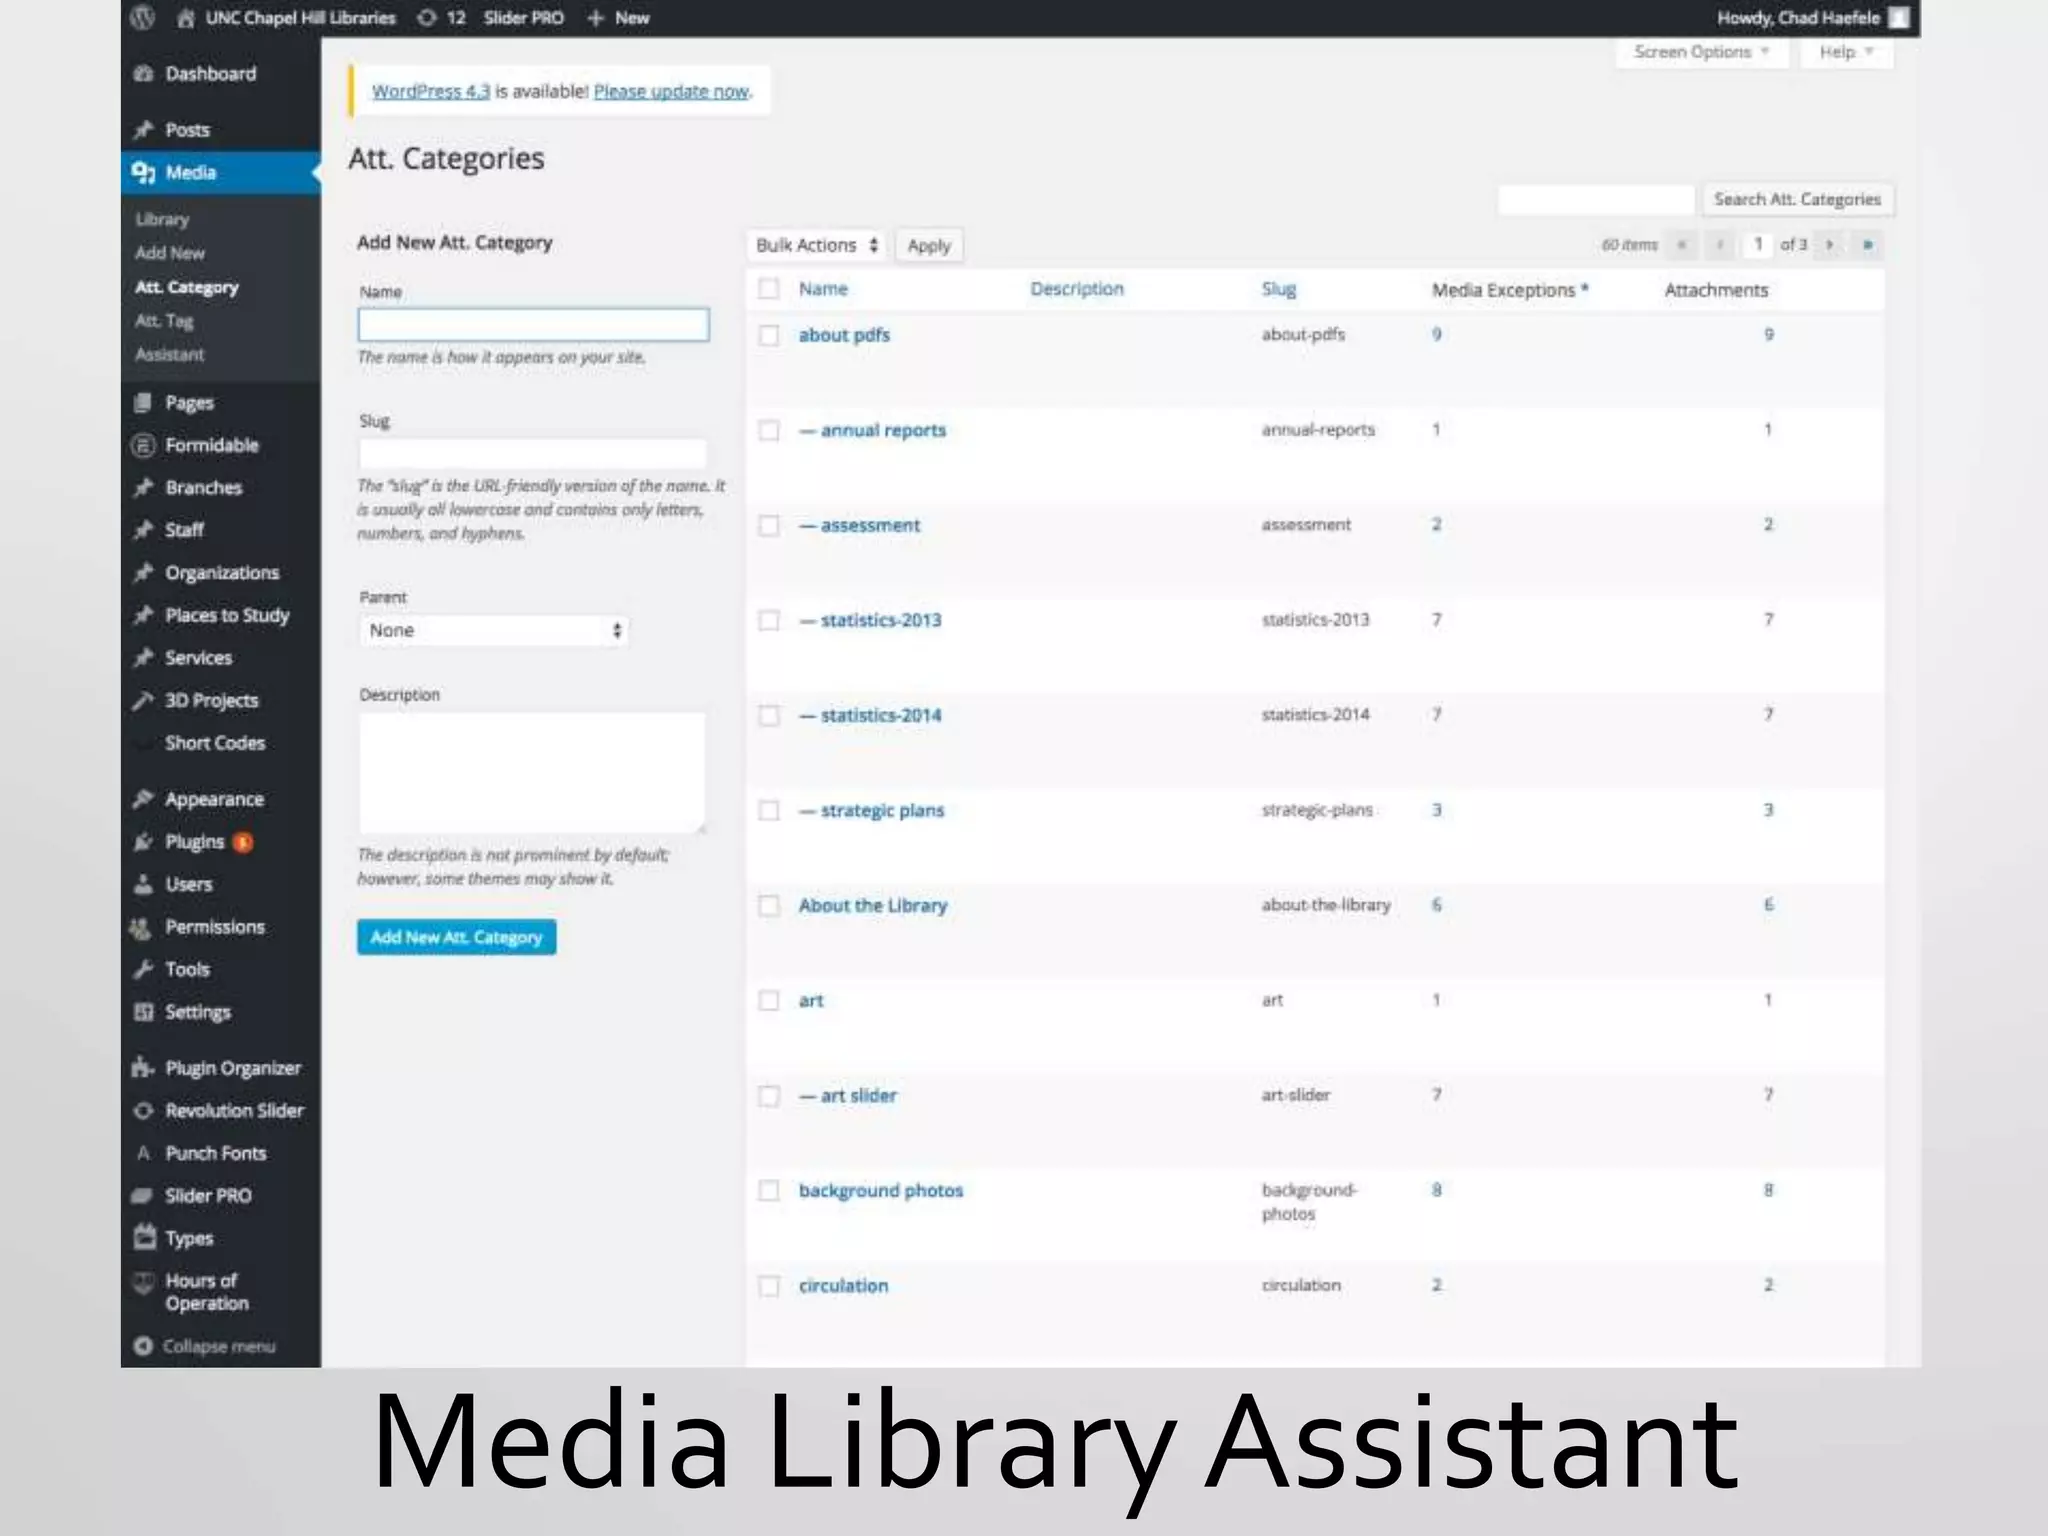Click the Plugins plug icon

click(144, 842)
